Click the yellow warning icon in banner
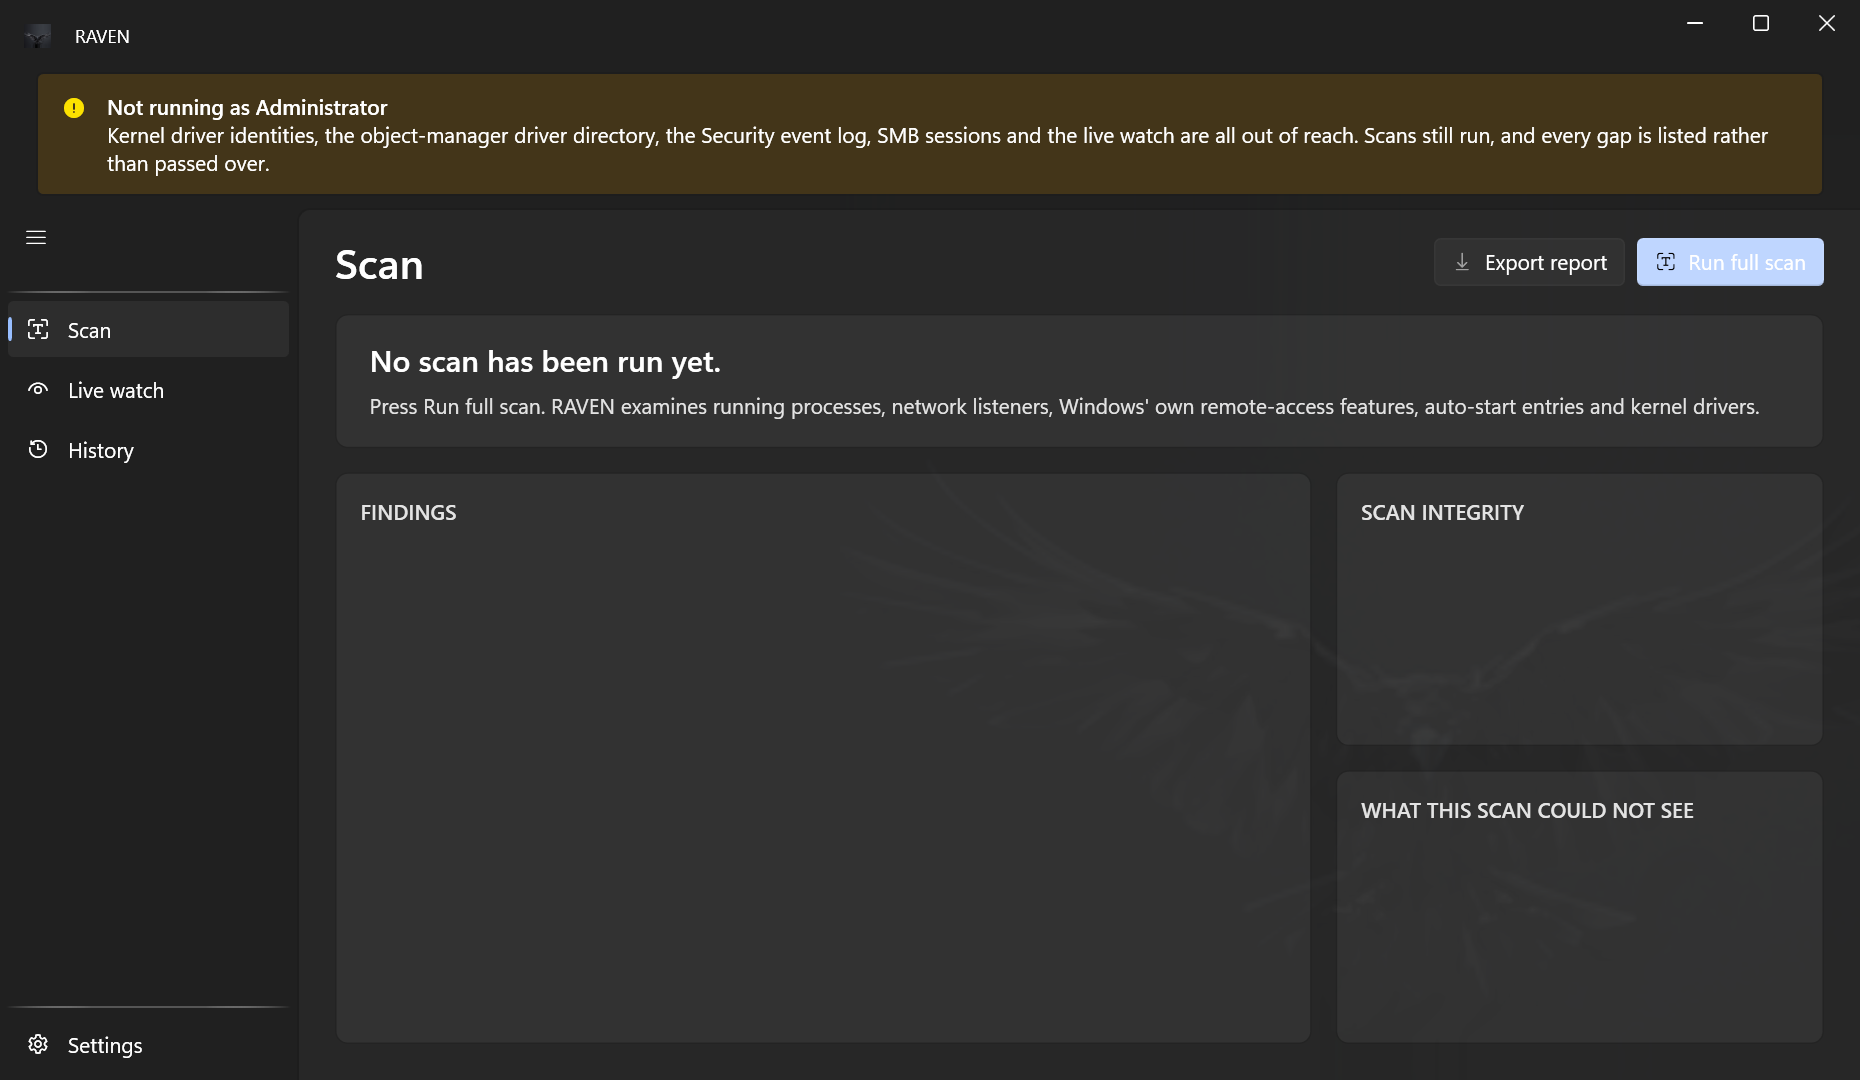This screenshot has width=1860, height=1080. click(x=74, y=108)
